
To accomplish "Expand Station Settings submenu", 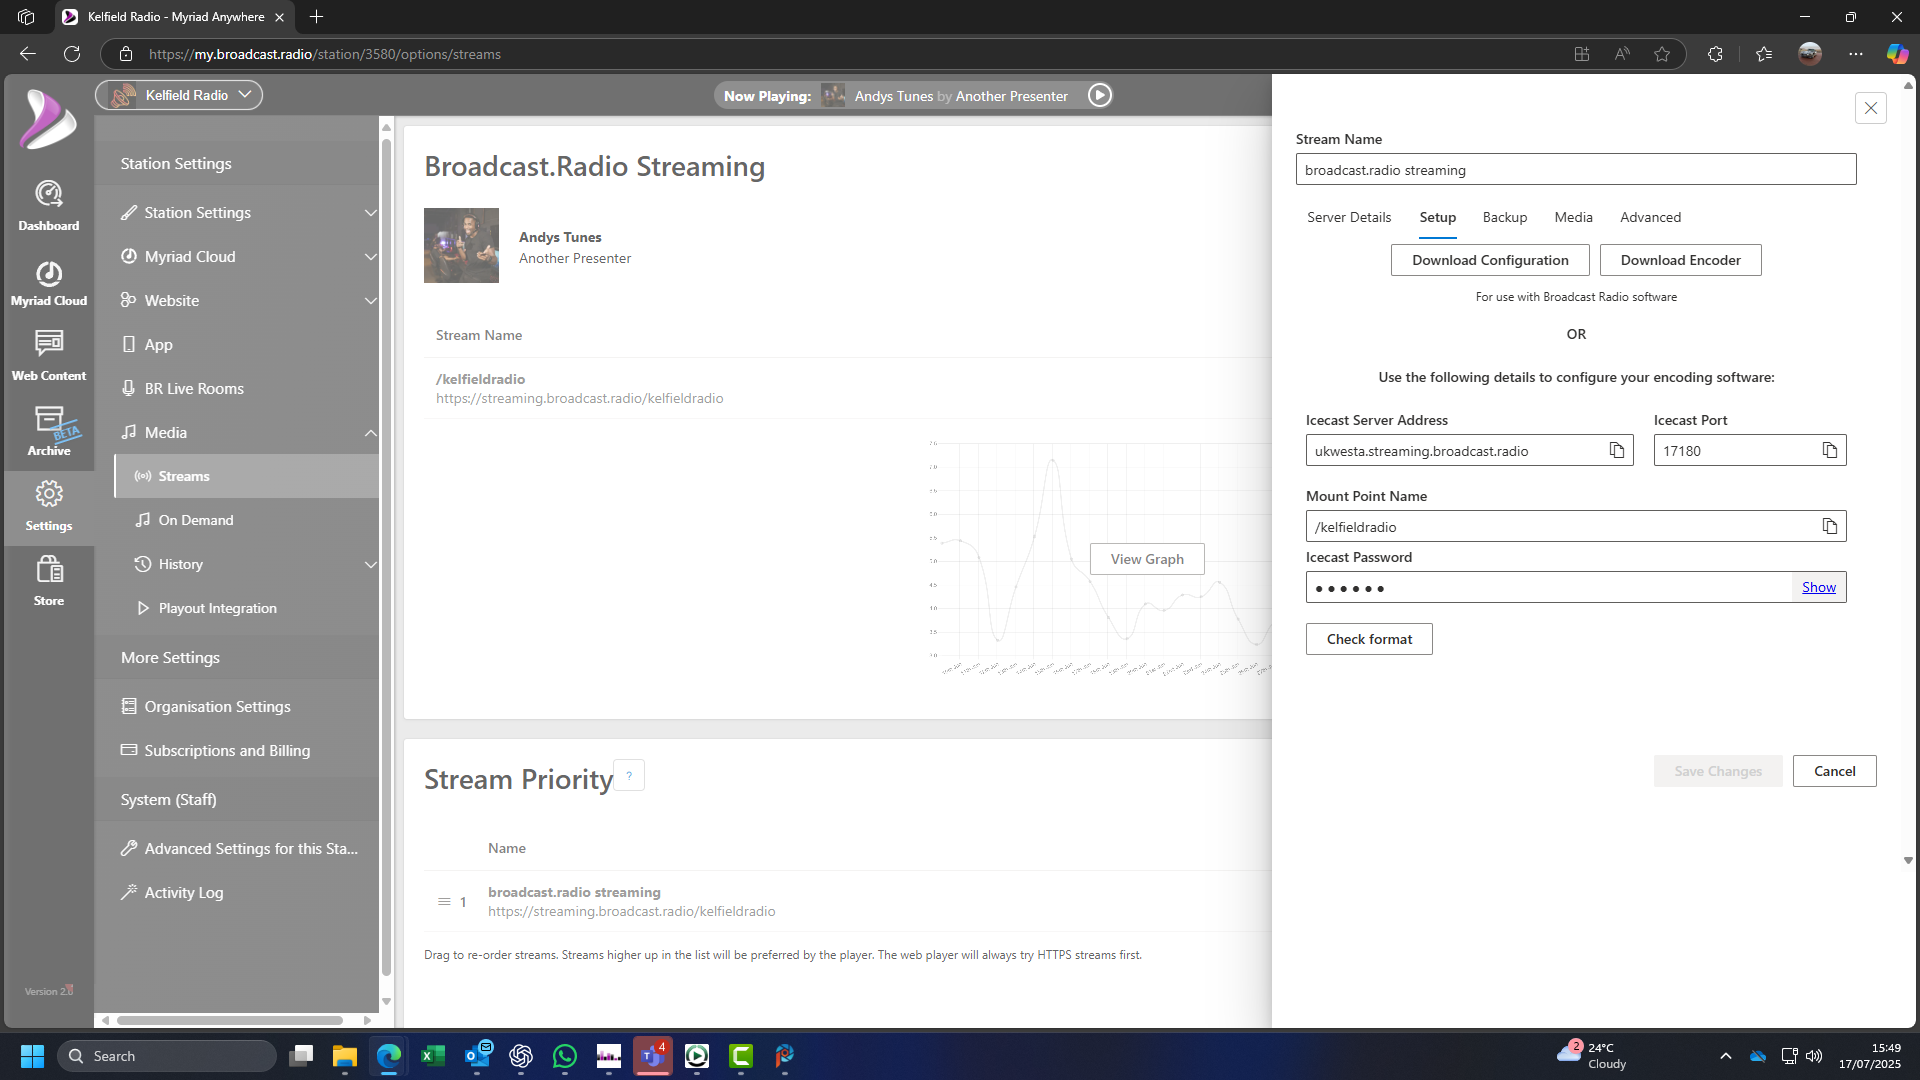I will [370, 213].
